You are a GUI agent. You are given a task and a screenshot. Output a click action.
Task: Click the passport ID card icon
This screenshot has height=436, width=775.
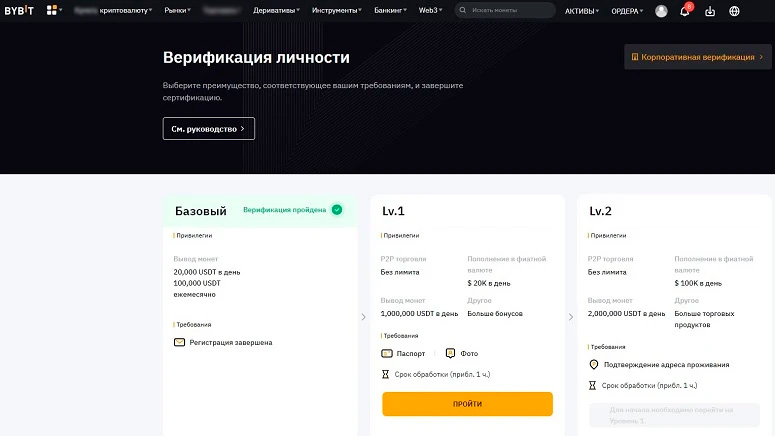click(387, 353)
